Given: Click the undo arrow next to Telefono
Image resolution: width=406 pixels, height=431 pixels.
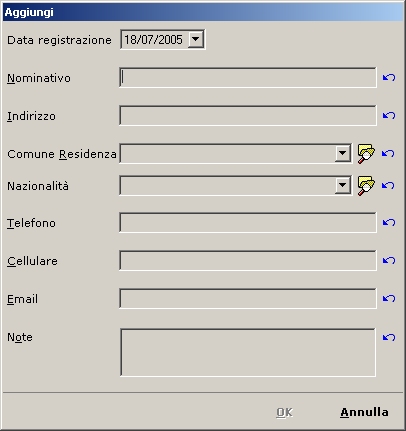Looking at the screenshot, I should pyautogui.click(x=389, y=223).
